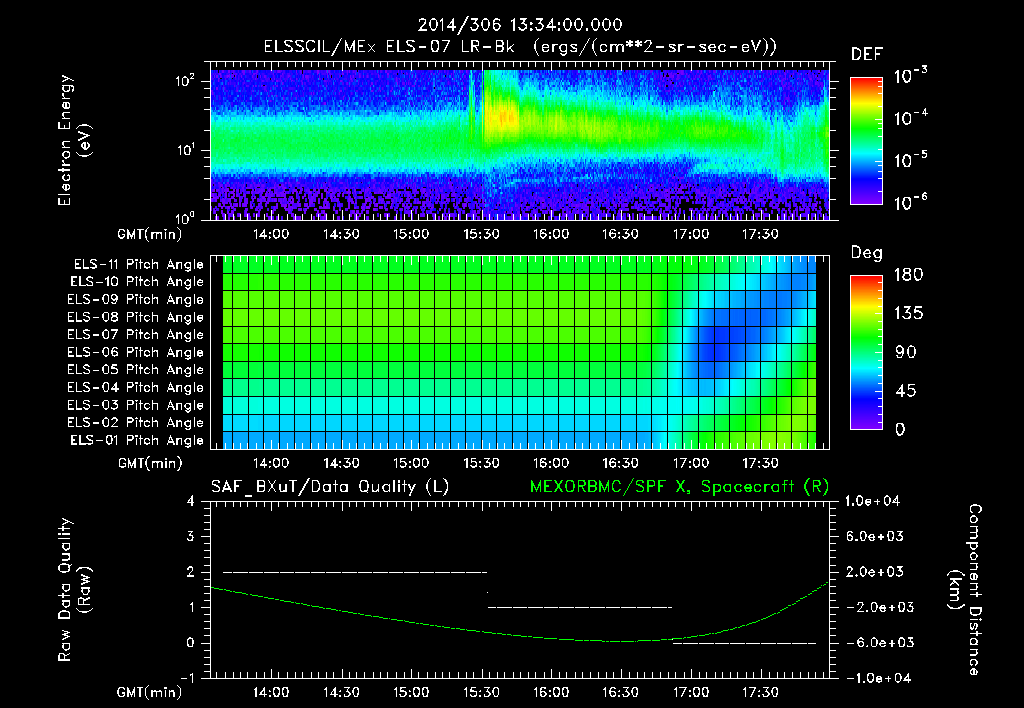Click the -1 tick on Raw Data Quality axis
The image size is (1024, 708).
point(187,678)
